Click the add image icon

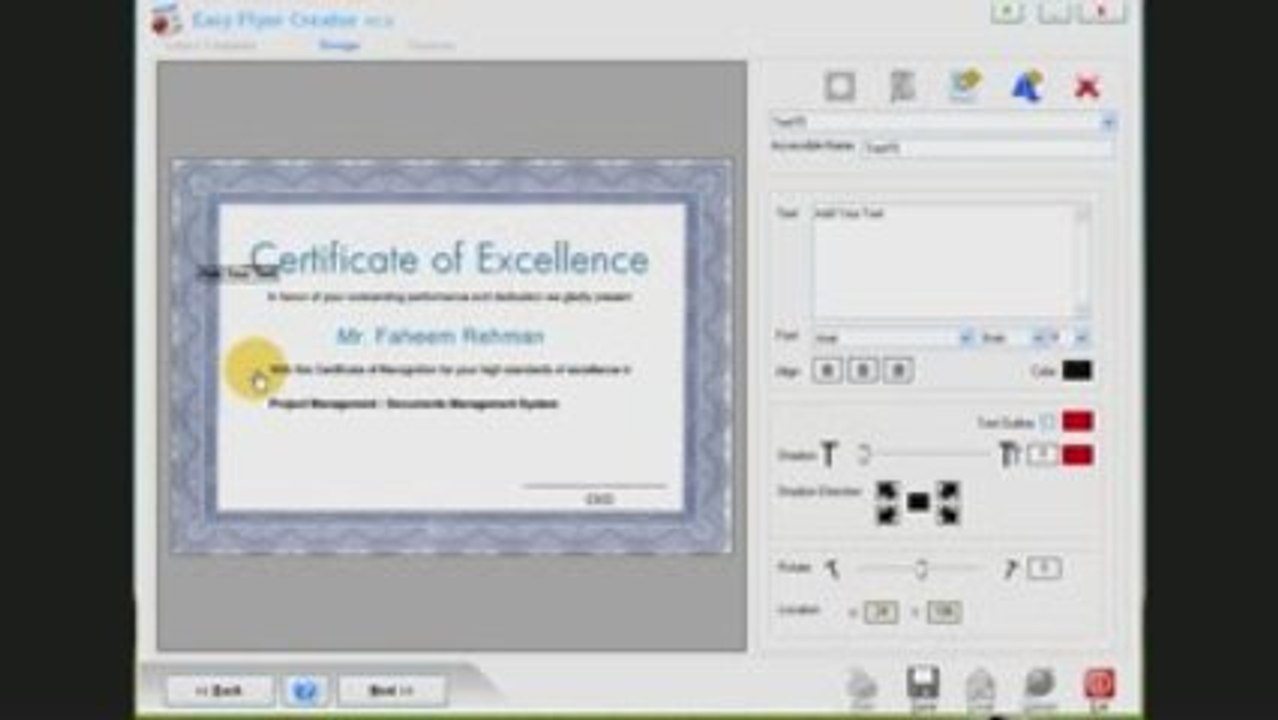965,87
